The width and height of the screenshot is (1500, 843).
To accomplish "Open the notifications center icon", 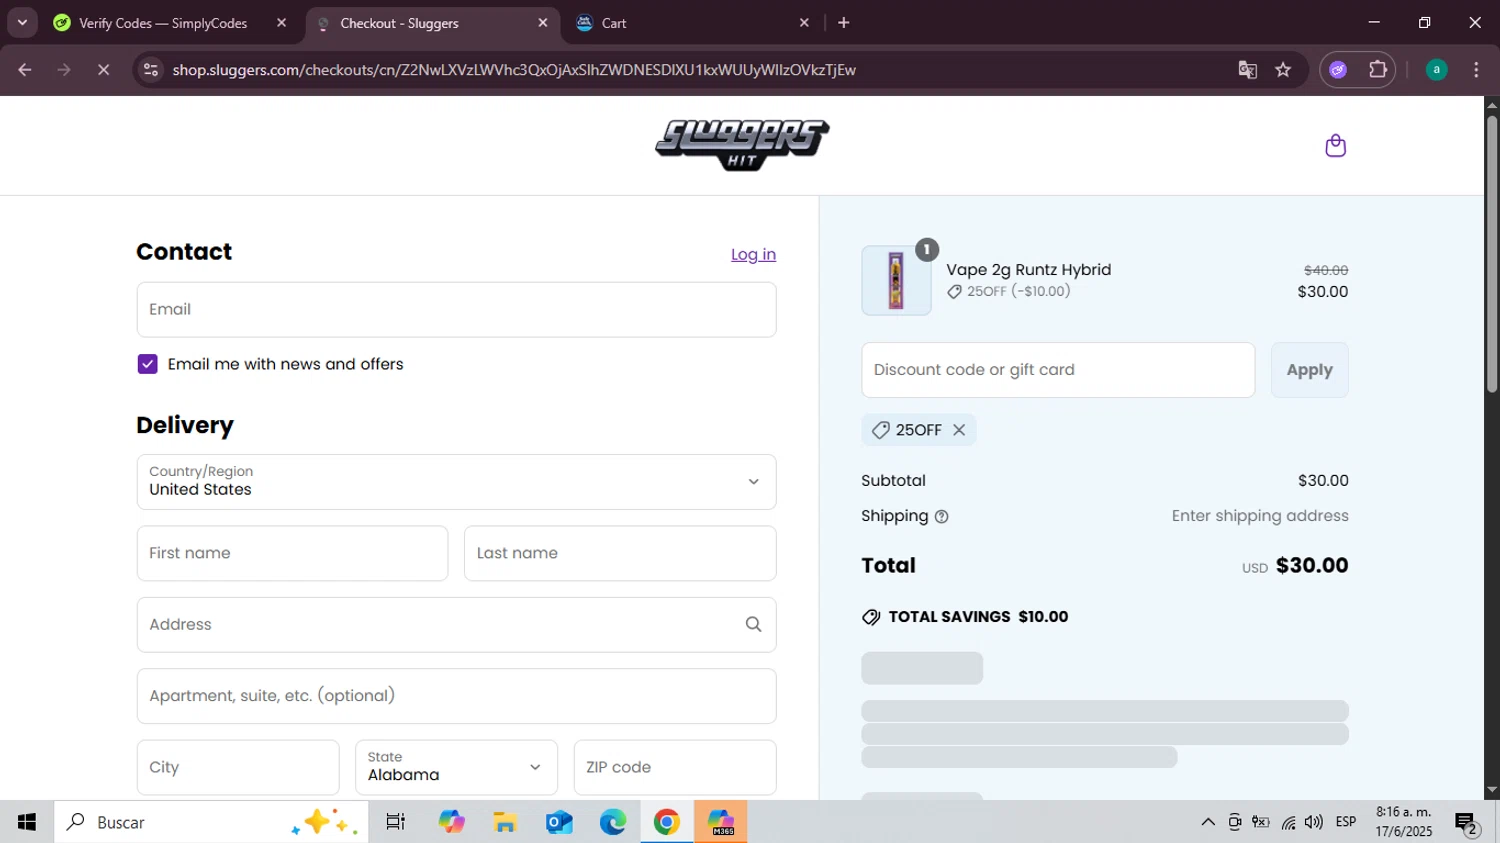I will coord(1467,823).
